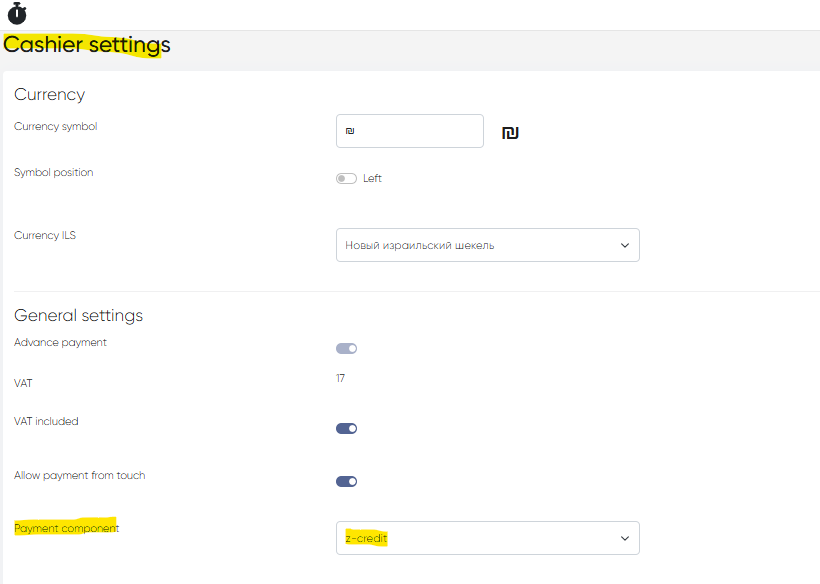Click the Advance payment label
The height and width of the screenshot is (584, 820).
tap(60, 343)
